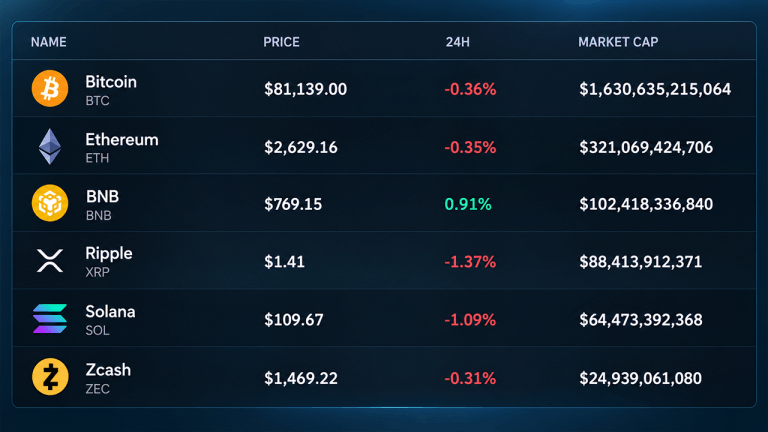The height and width of the screenshot is (432, 768).
Task: Click BNB's green 0.91% change
Action: coord(468,204)
